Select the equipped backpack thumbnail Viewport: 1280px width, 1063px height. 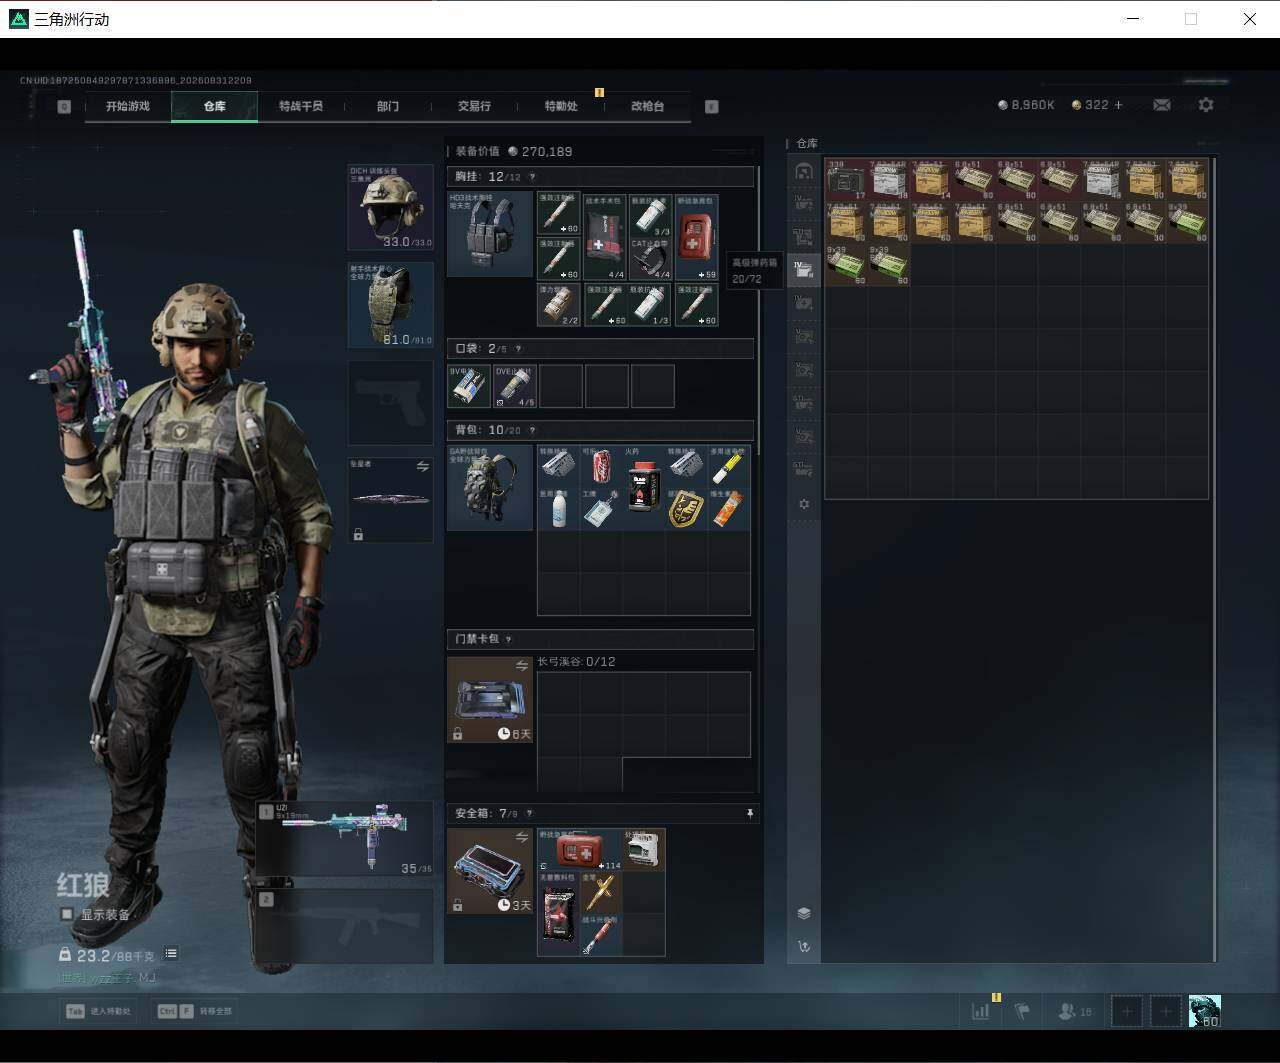tap(490, 487)
